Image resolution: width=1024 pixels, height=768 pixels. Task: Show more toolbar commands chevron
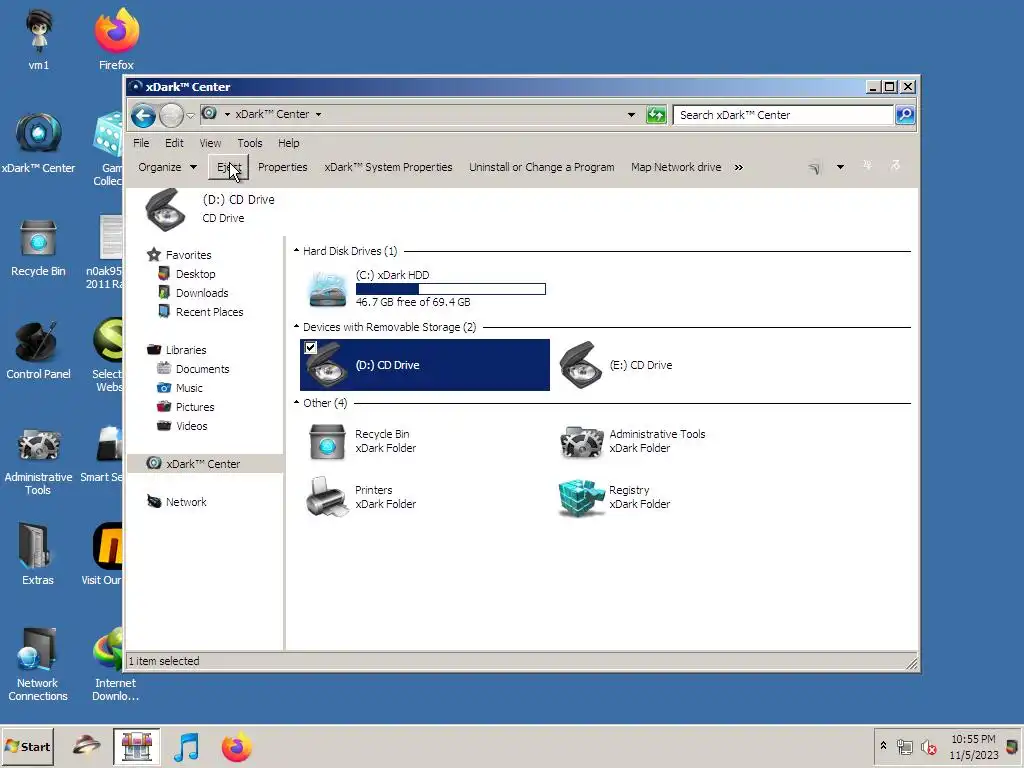click(x=739, y=167)
